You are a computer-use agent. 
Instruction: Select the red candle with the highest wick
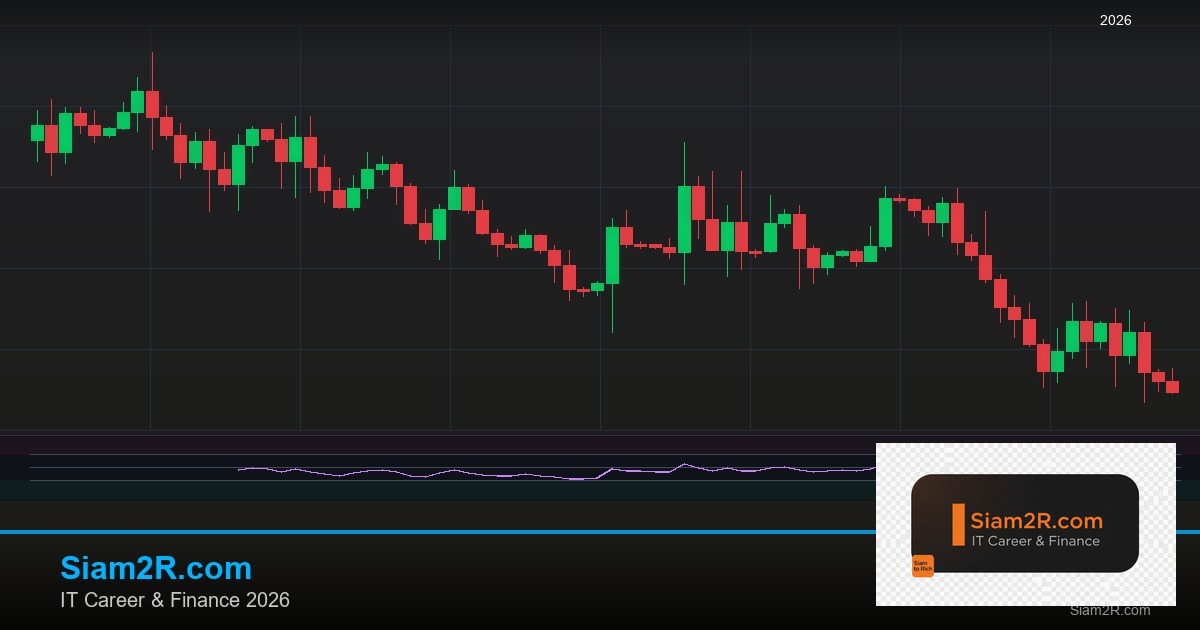[152, 104]
